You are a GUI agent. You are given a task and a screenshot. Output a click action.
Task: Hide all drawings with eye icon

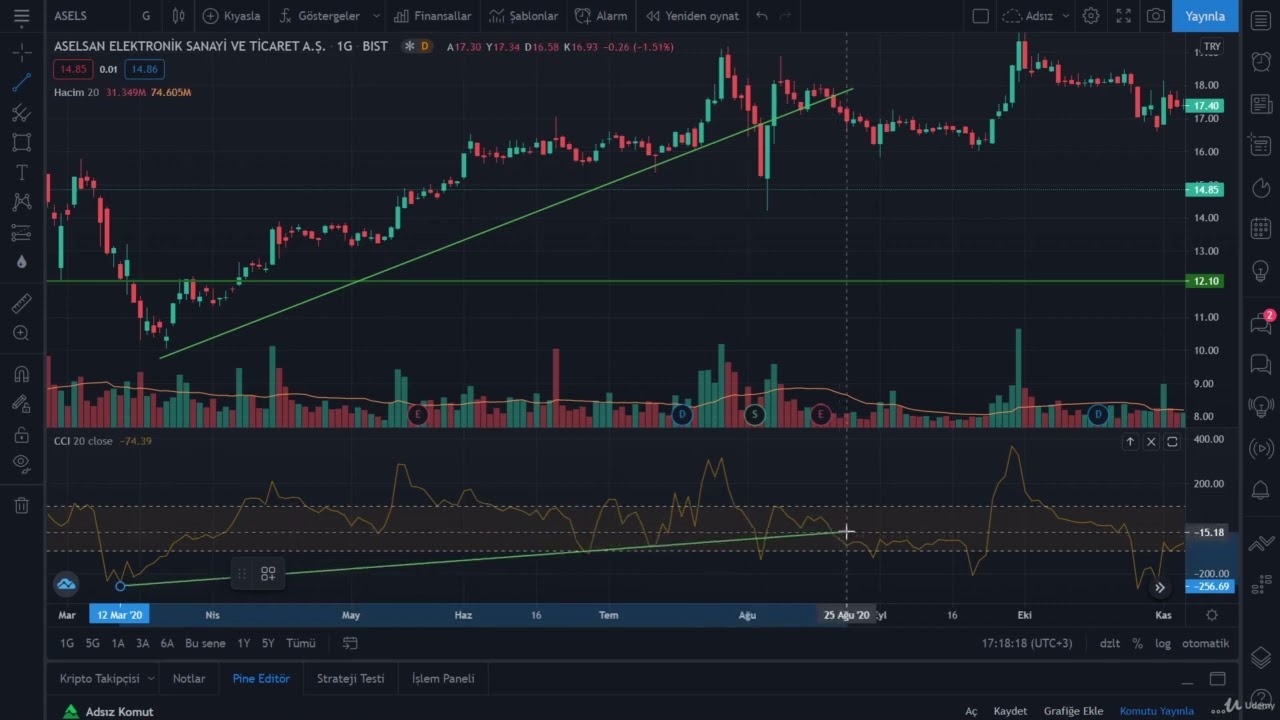(21, 462)
